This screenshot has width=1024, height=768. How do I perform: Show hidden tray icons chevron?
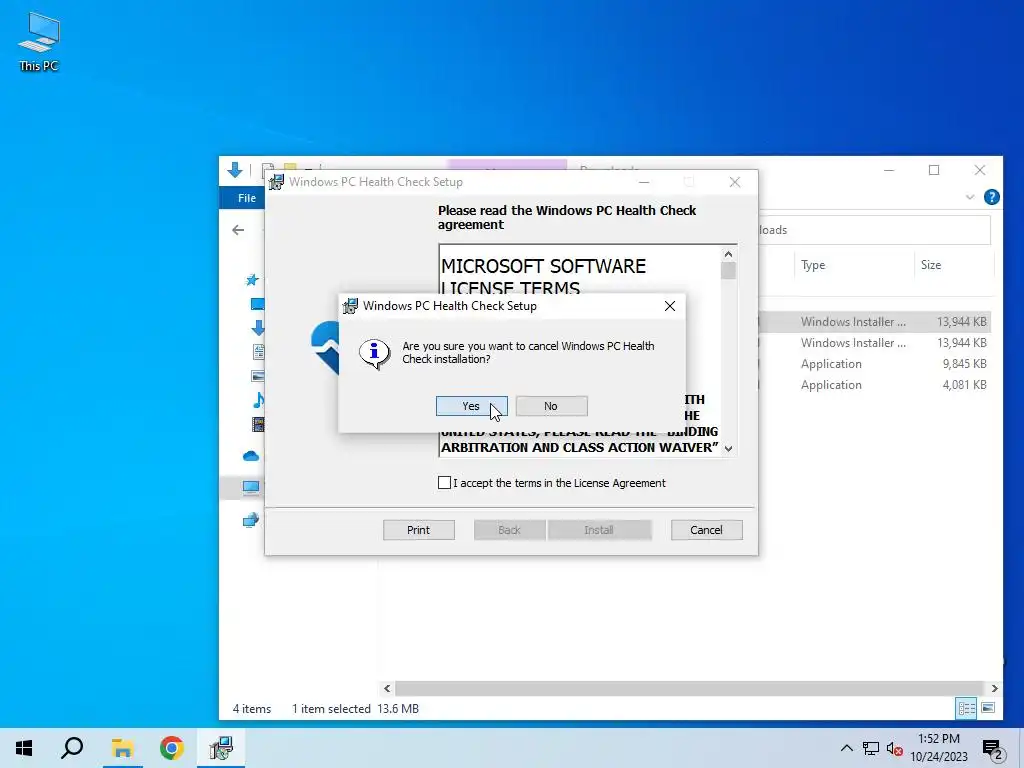point(846,748)
